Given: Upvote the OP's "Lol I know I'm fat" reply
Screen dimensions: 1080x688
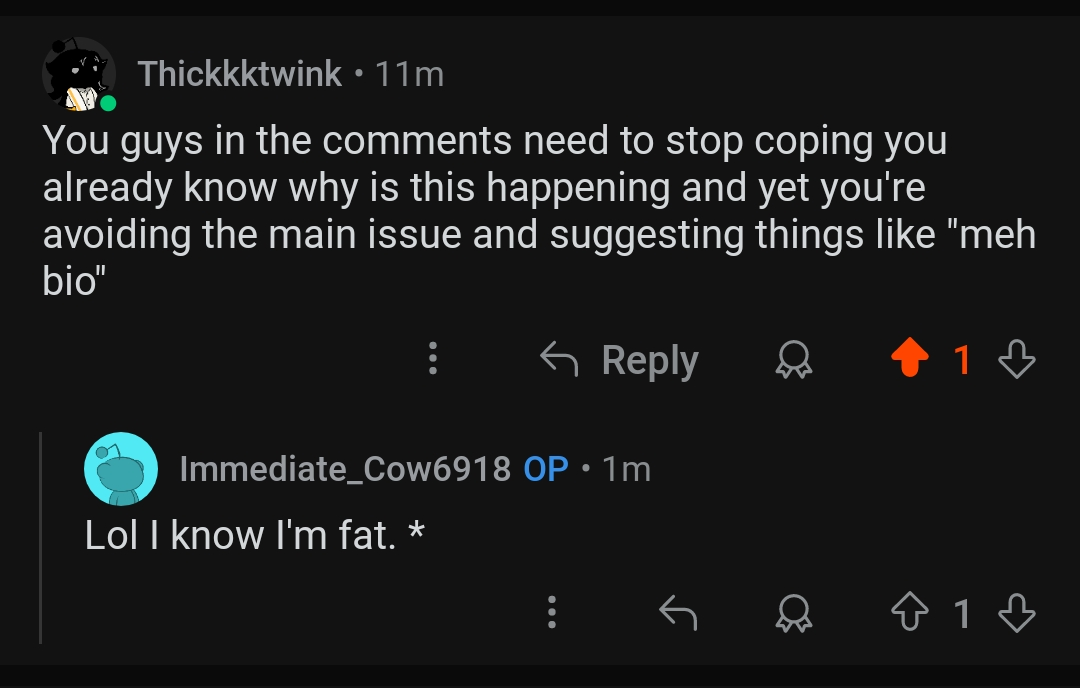Looking at the screenshot, I should pos(909,612).
